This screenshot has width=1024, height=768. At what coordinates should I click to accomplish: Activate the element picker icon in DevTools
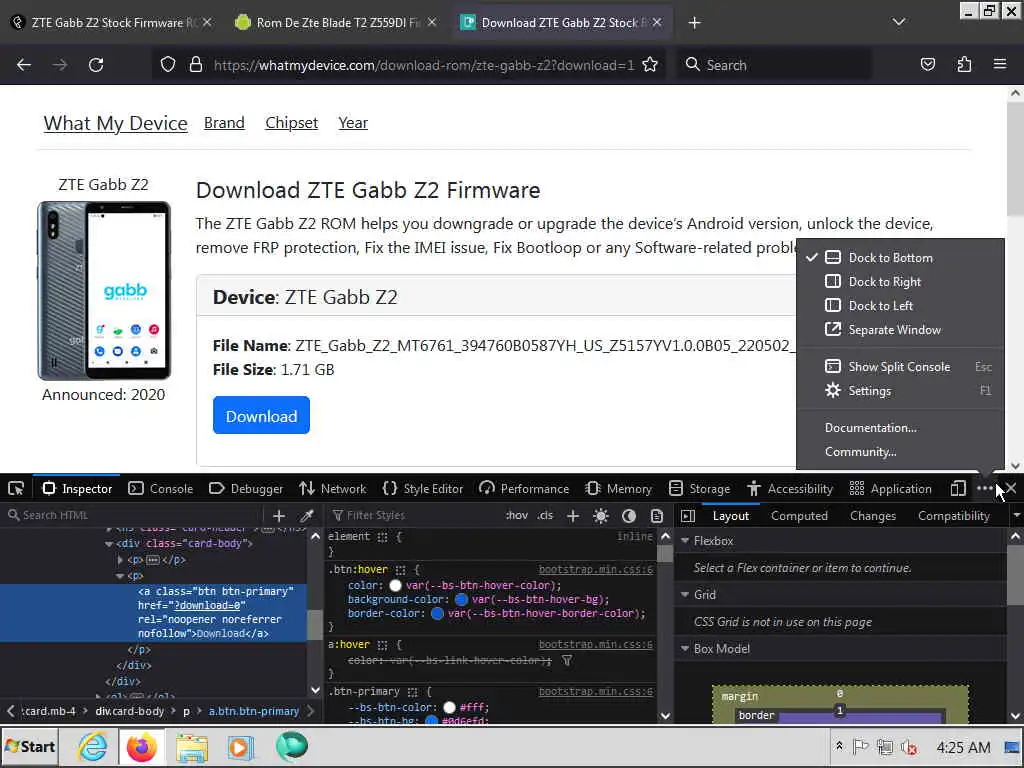coord(16,488)
